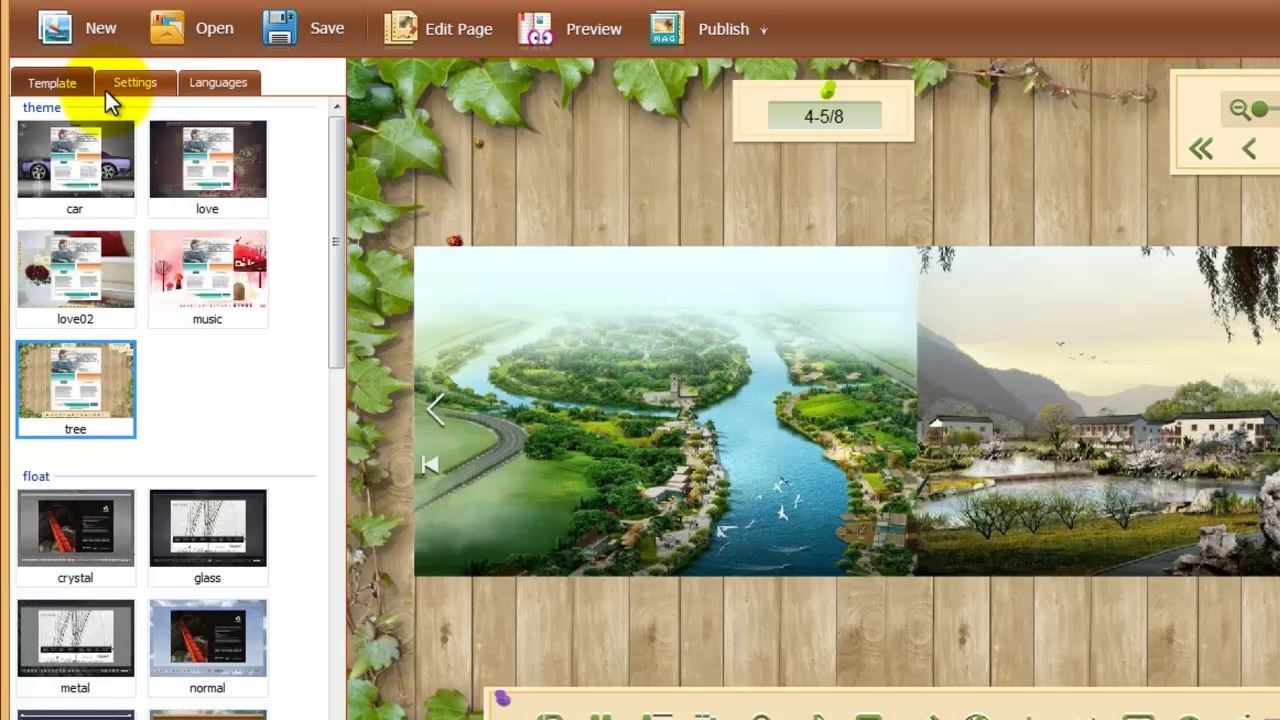This screenshot has height=720, width=1280.
Task: Select the car theme template
Action: [75, 168]
